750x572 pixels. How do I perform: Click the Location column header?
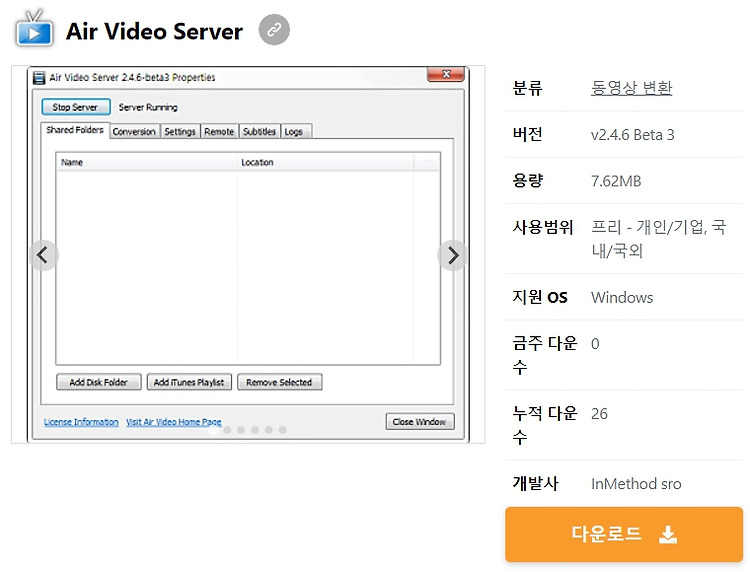click(325, 163)
